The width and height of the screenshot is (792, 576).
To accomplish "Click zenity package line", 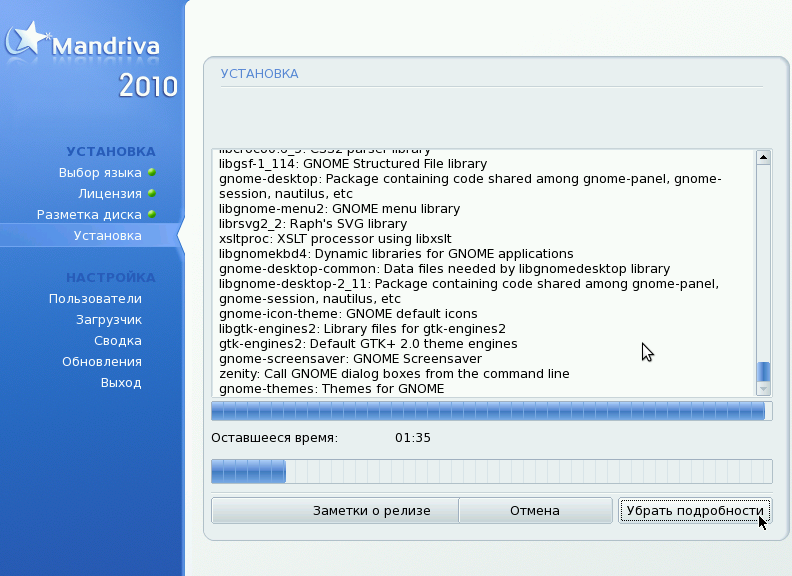I will [x=394, y=373].
